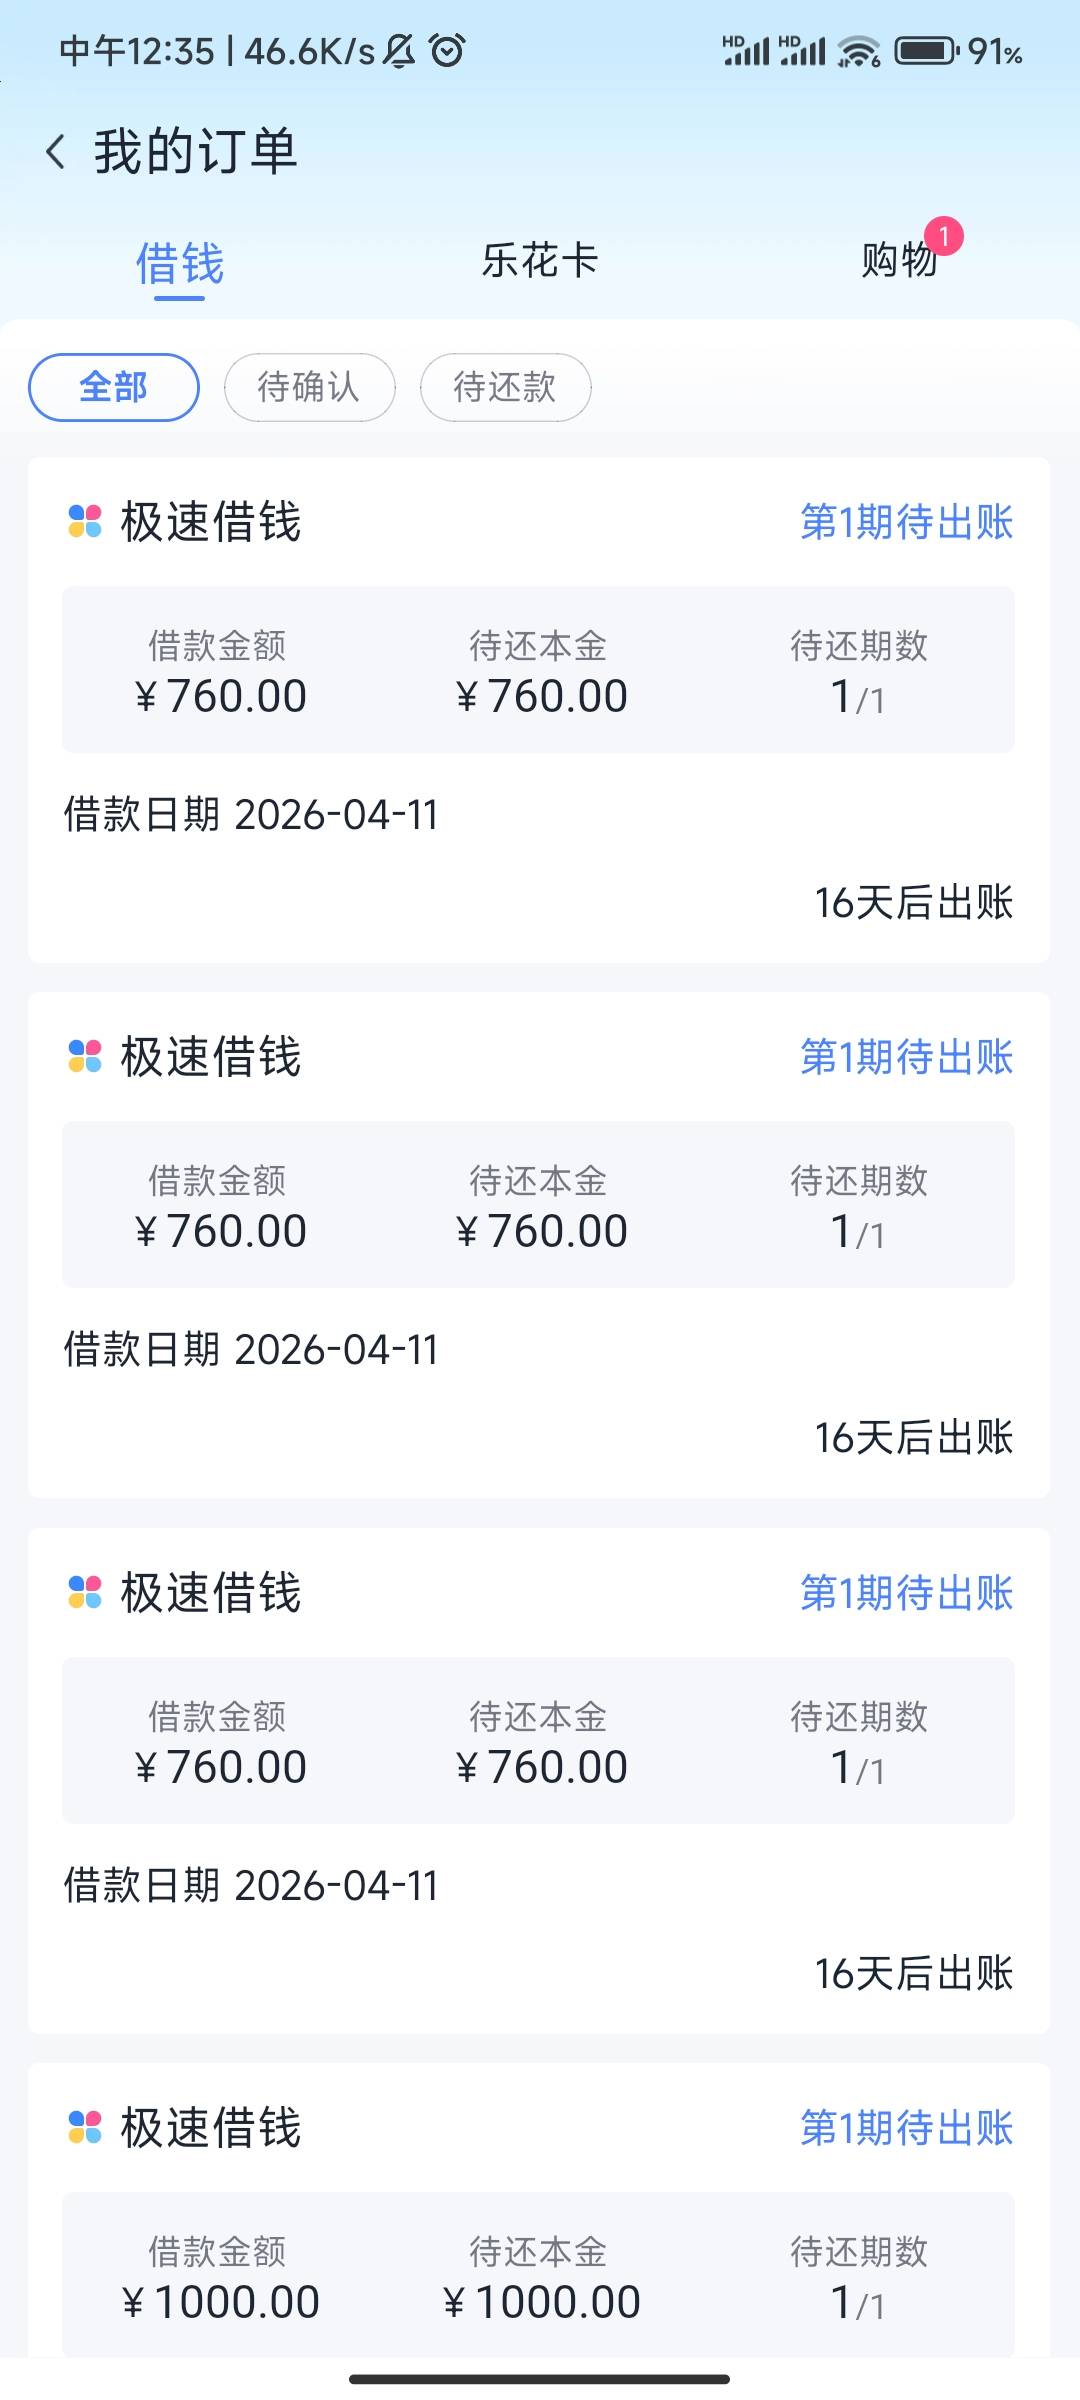1080x2400 pixels.
Task: Open 第1期待出账 status of first order
Action: pos(906,522)
